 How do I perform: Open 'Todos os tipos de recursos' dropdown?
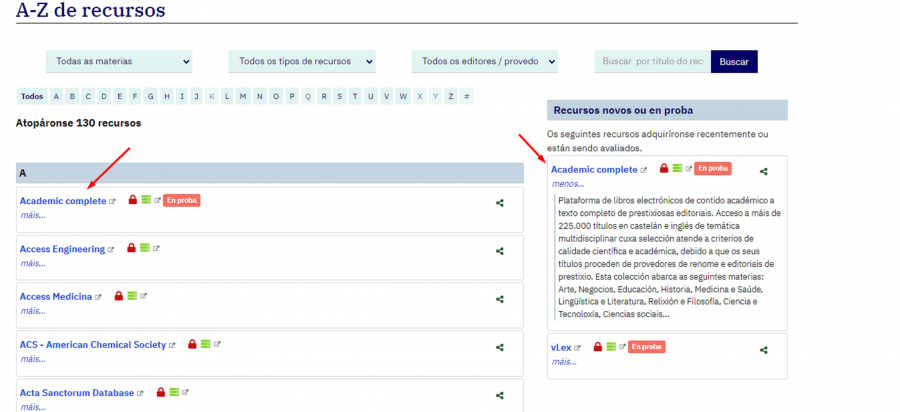tap(302, 62)
